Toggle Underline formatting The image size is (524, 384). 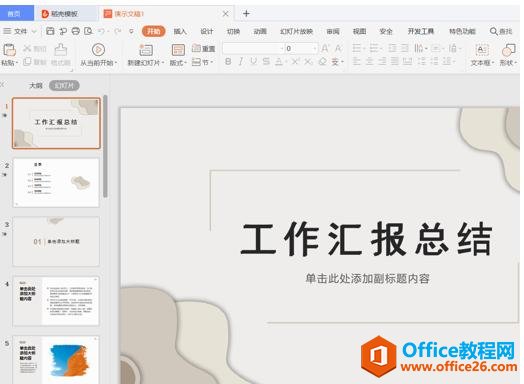click(x=253, y=61)
